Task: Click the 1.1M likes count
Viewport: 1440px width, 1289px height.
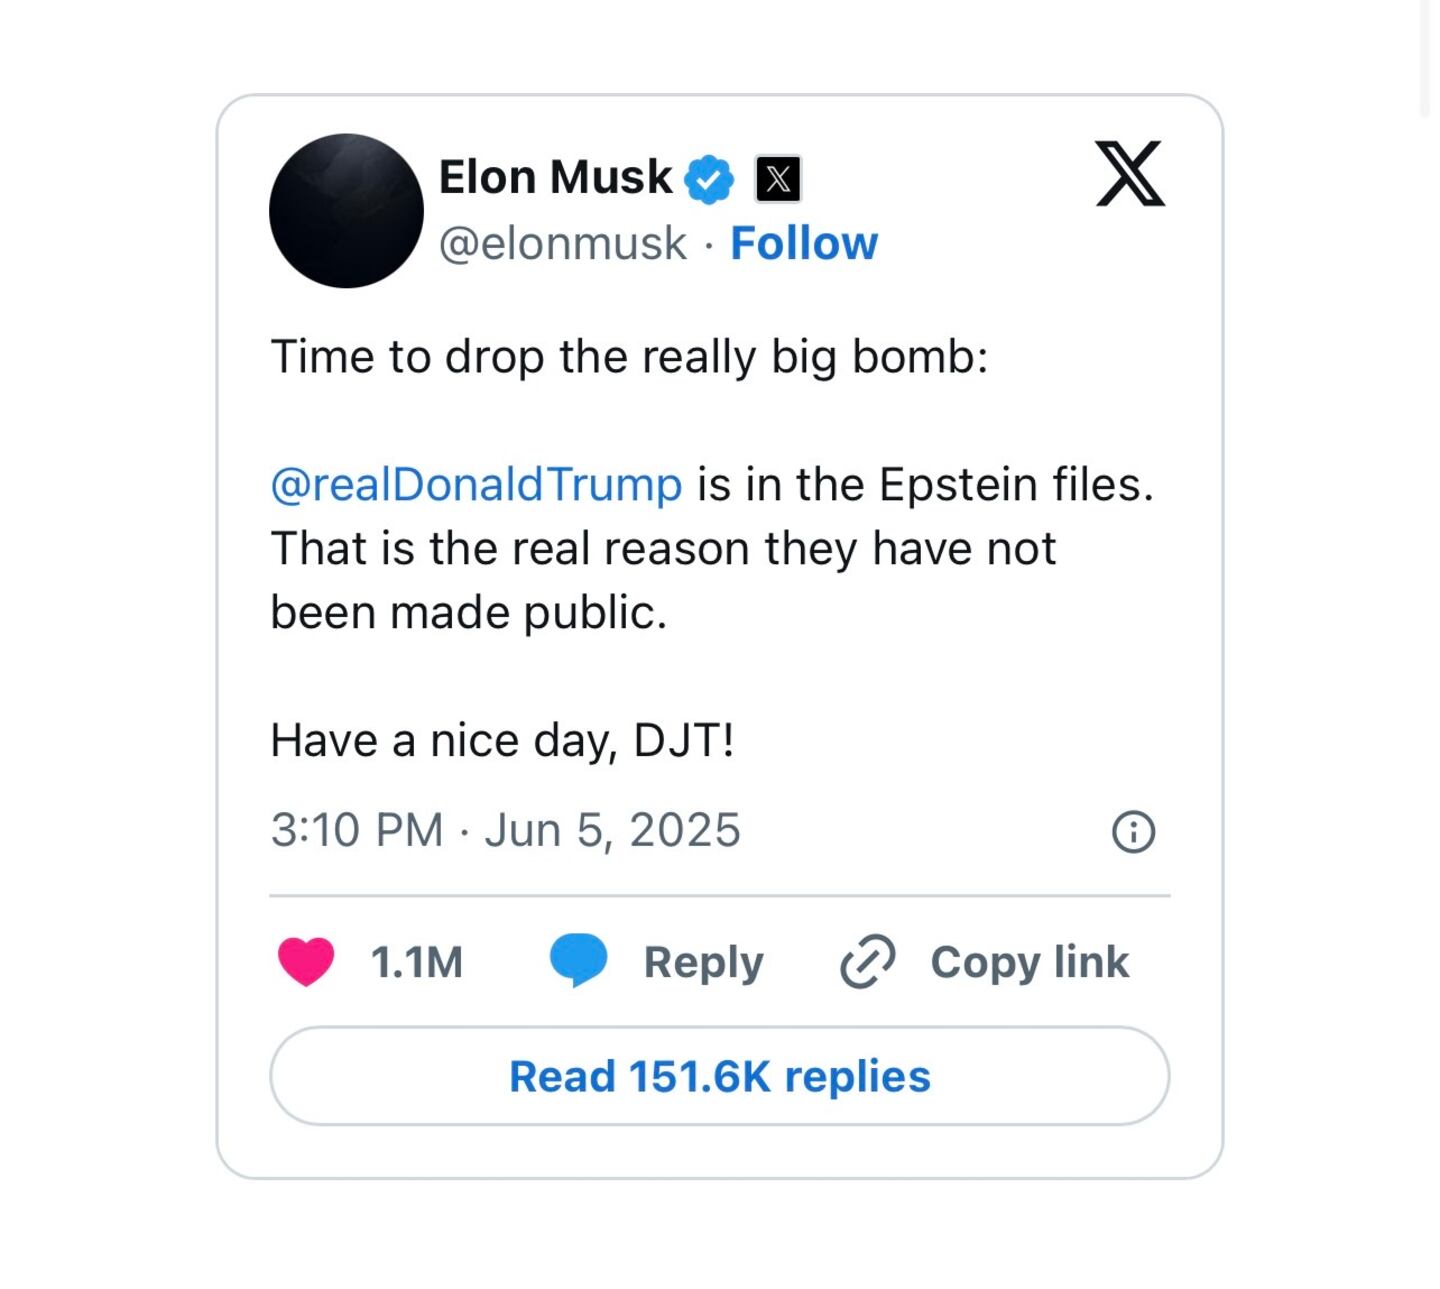Action: (417, 963)
